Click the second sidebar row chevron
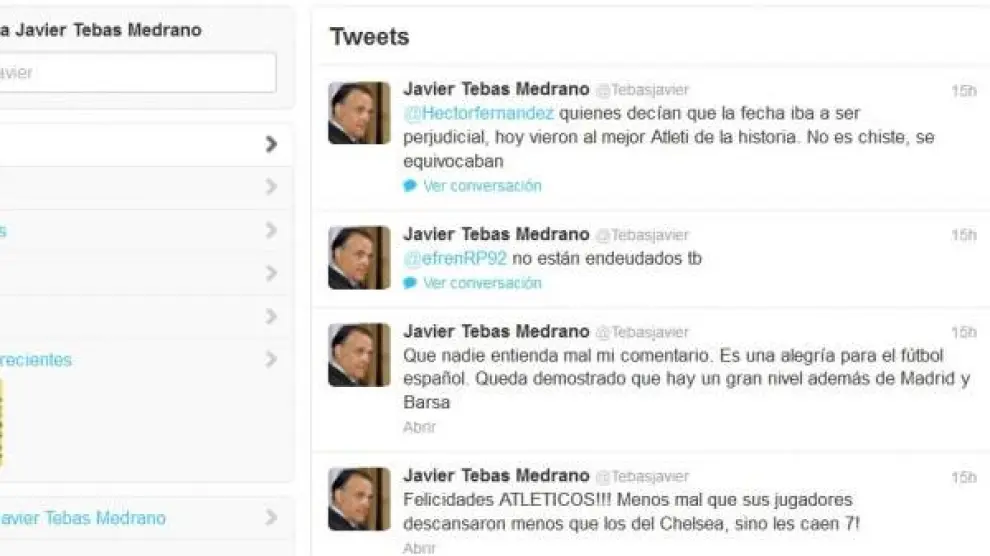This screenshot has width=990, height=556. (x=271, y=187)
